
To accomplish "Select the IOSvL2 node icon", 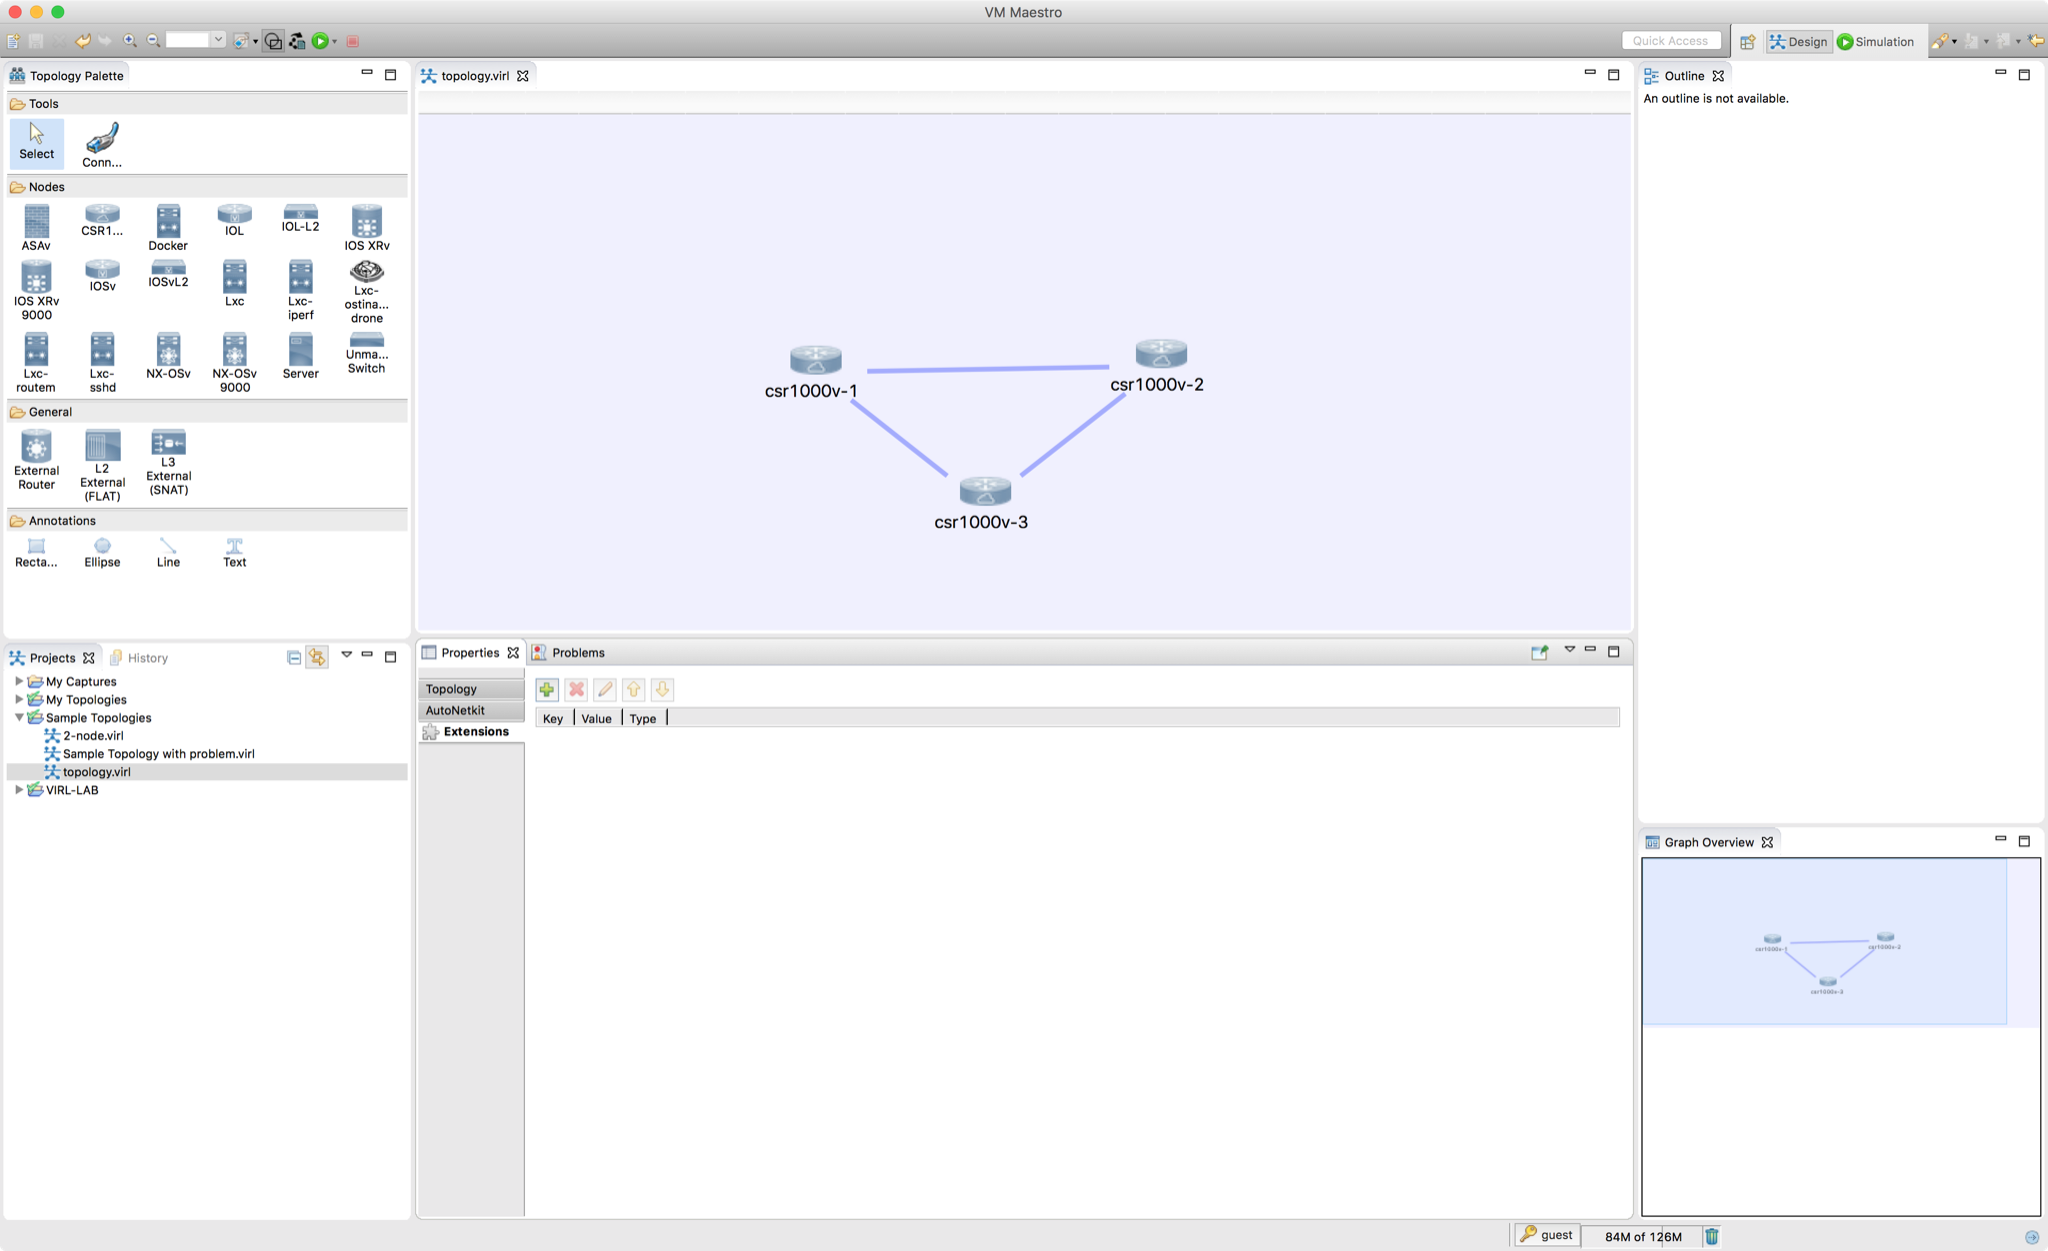I will [x=168, y=274].
